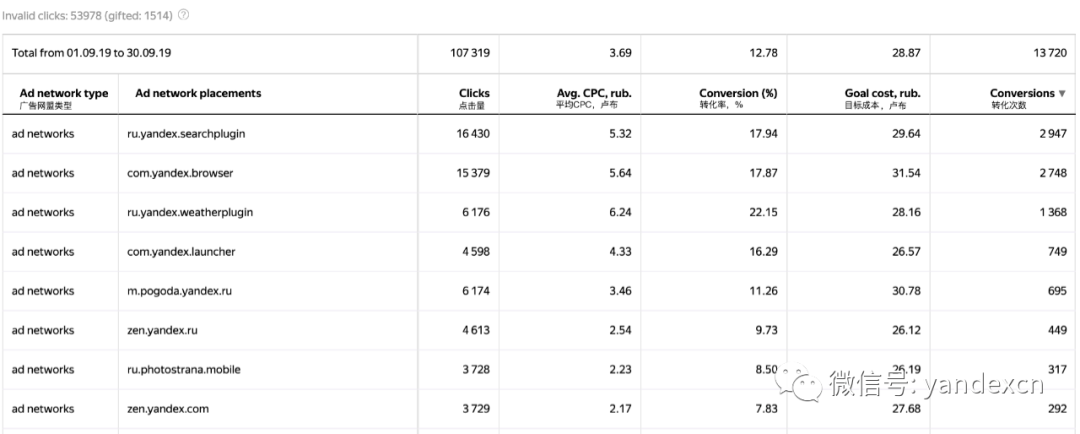Open m.pogoda.yandex.ru placement
Image resolution: width=1080 pixels, height=434 pixels.
[x=180, y=291]
